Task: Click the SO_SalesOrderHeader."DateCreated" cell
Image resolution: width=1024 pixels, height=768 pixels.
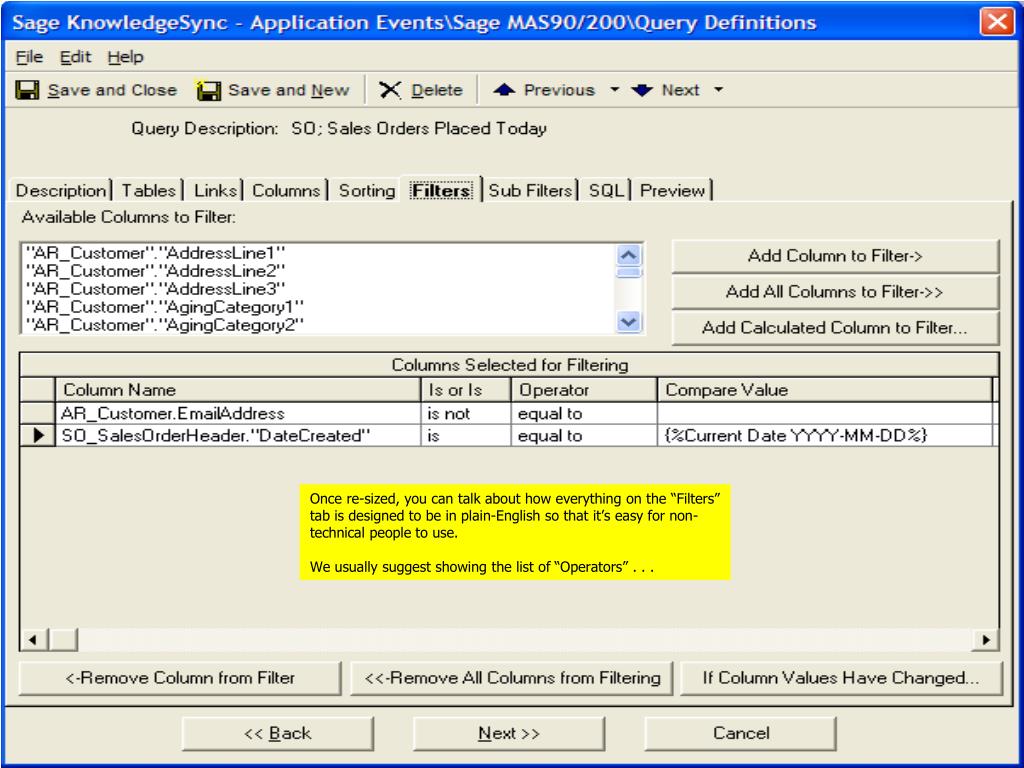Action: coord(238,436)
